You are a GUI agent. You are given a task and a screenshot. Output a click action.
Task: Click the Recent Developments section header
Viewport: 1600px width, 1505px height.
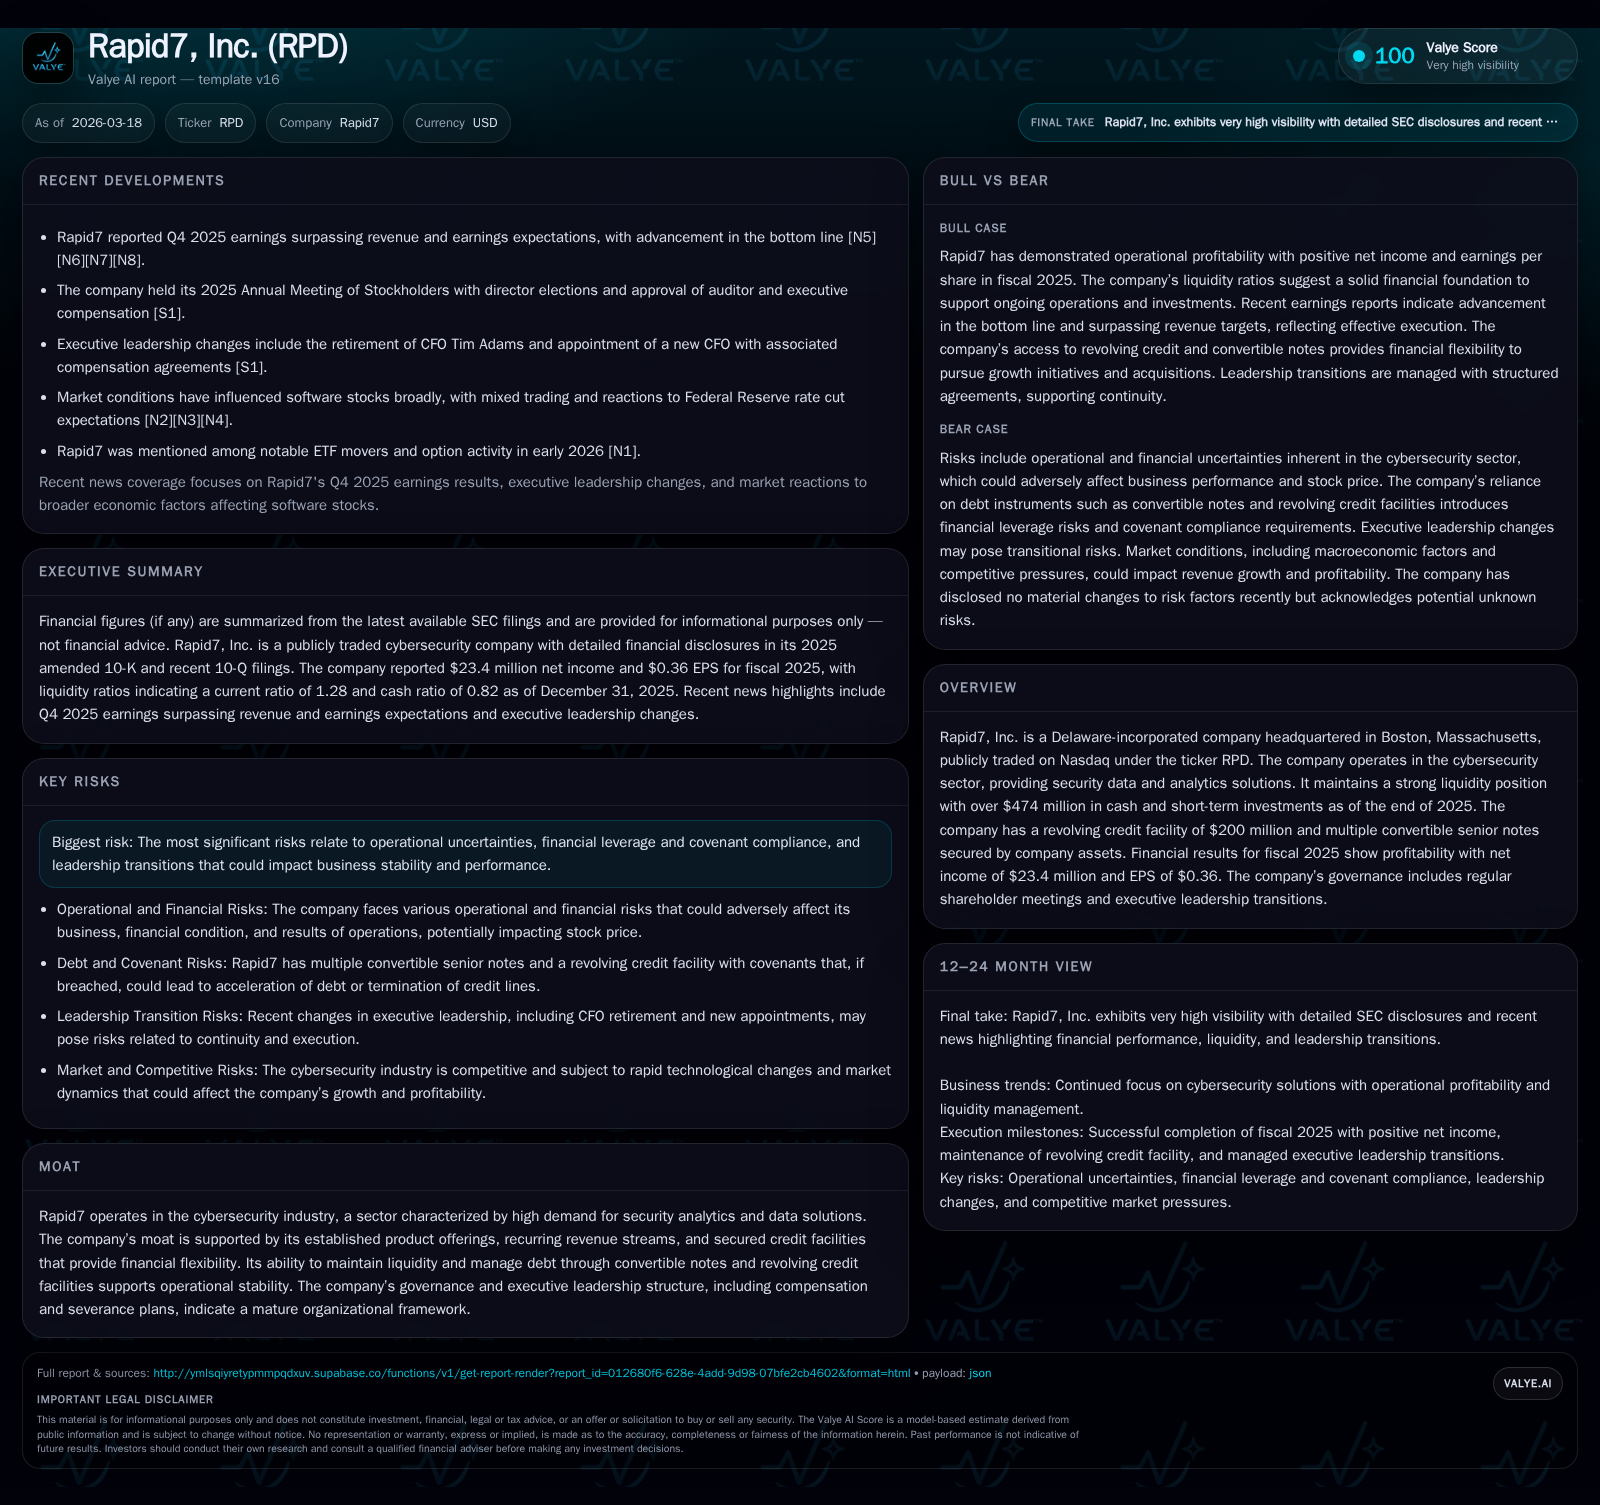pos(131,181)
